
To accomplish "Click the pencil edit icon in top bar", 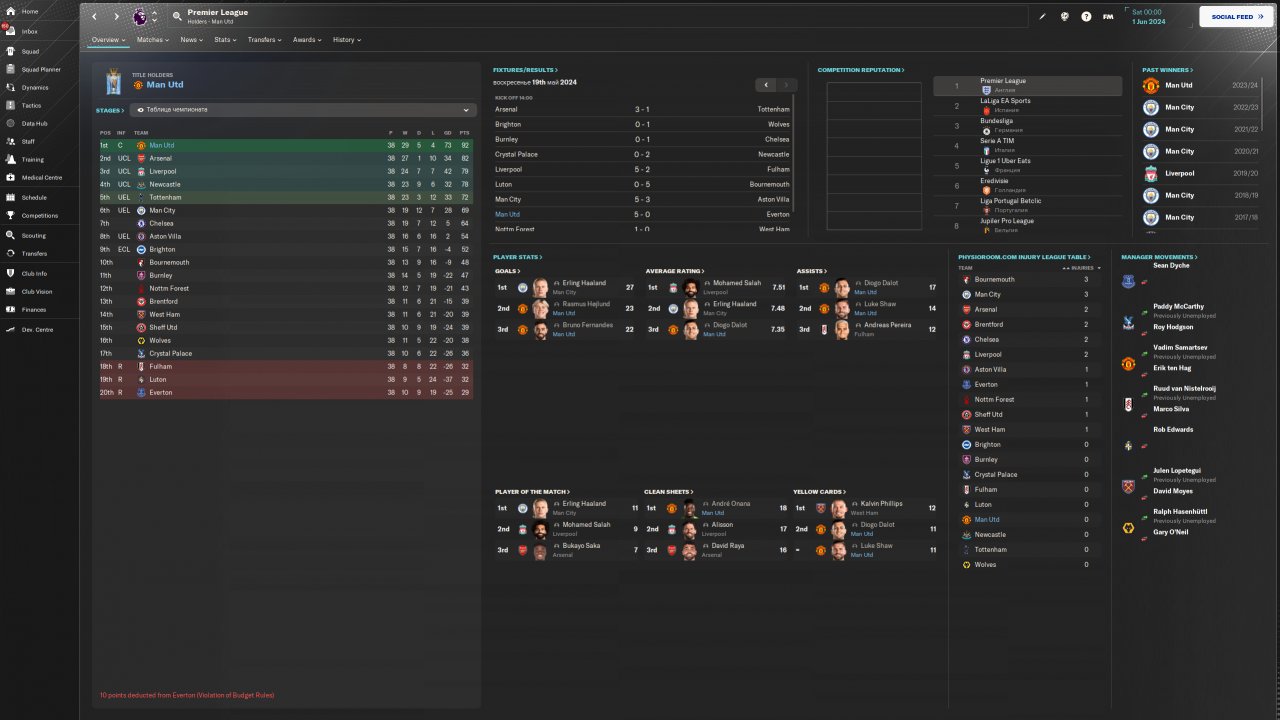I will pyautogui.click(x=1042, y=17).
